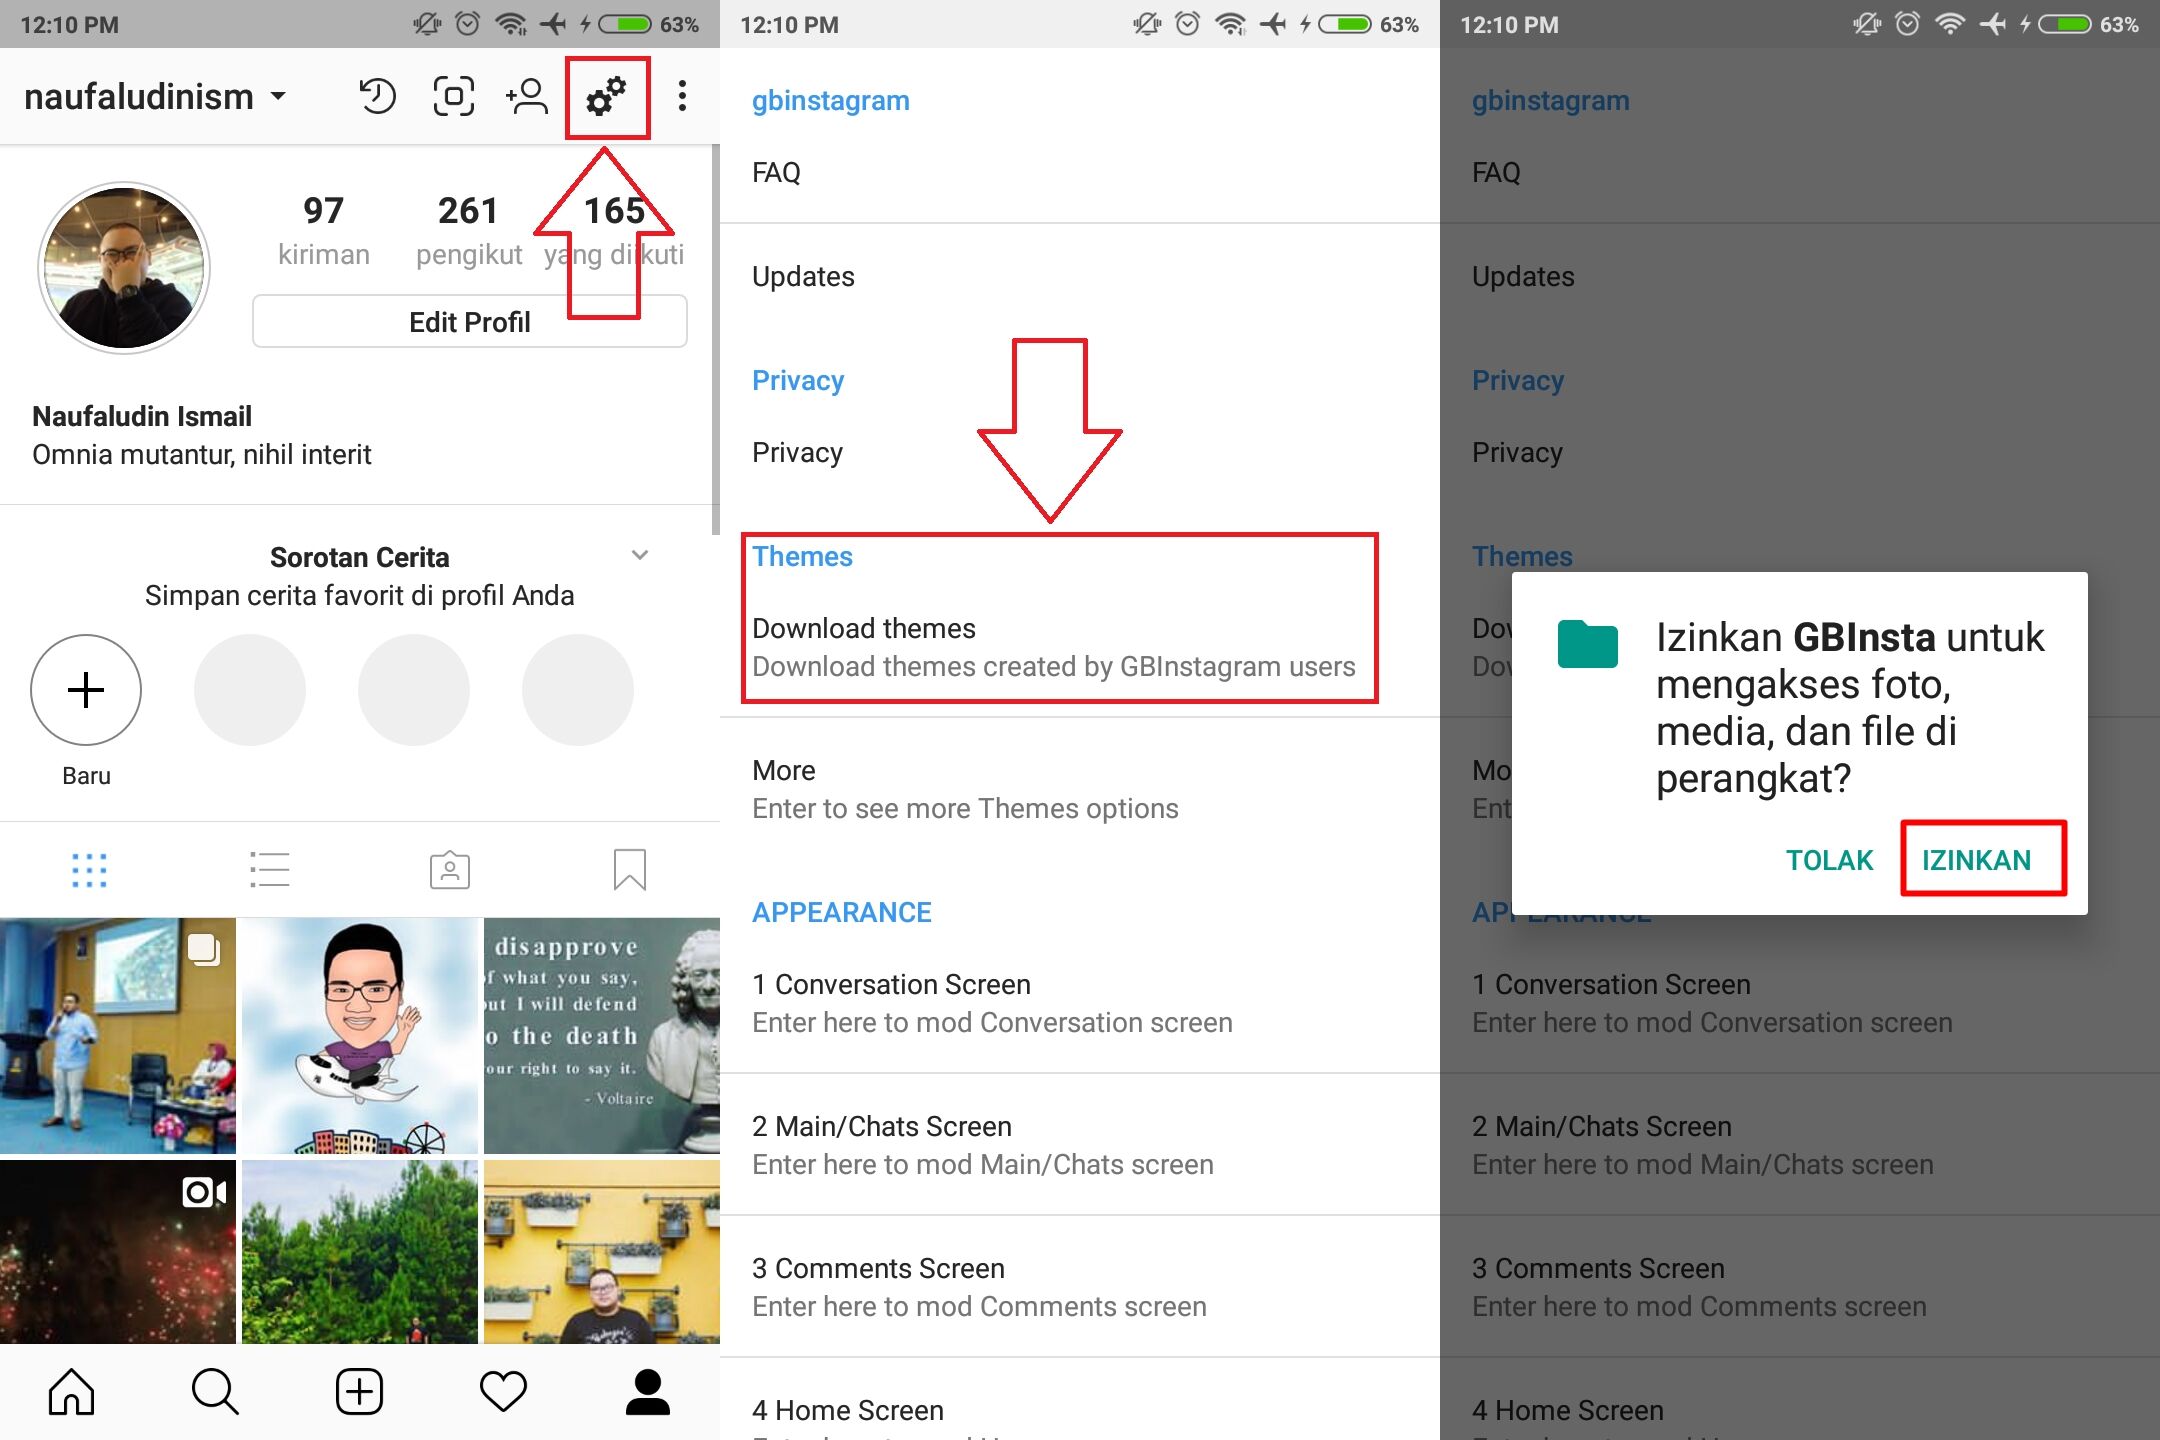
Task: Create a new post with plus icon
Action: pyautogui.click(x=360, y=1392)
